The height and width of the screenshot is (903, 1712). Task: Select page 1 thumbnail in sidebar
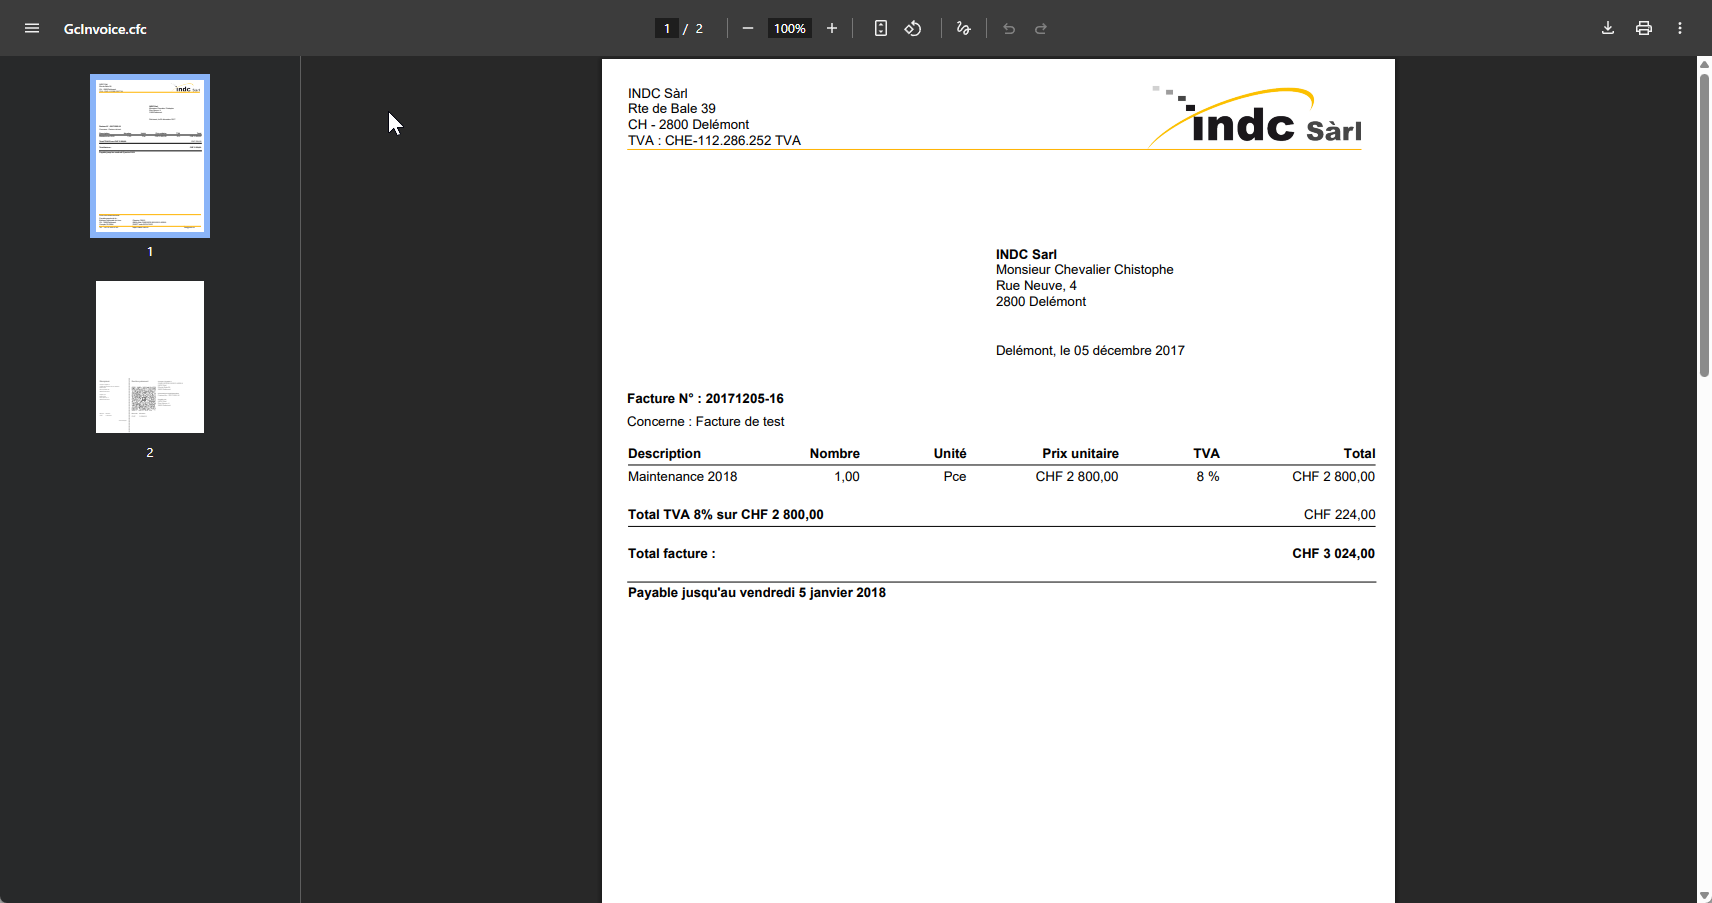[150, 156]
